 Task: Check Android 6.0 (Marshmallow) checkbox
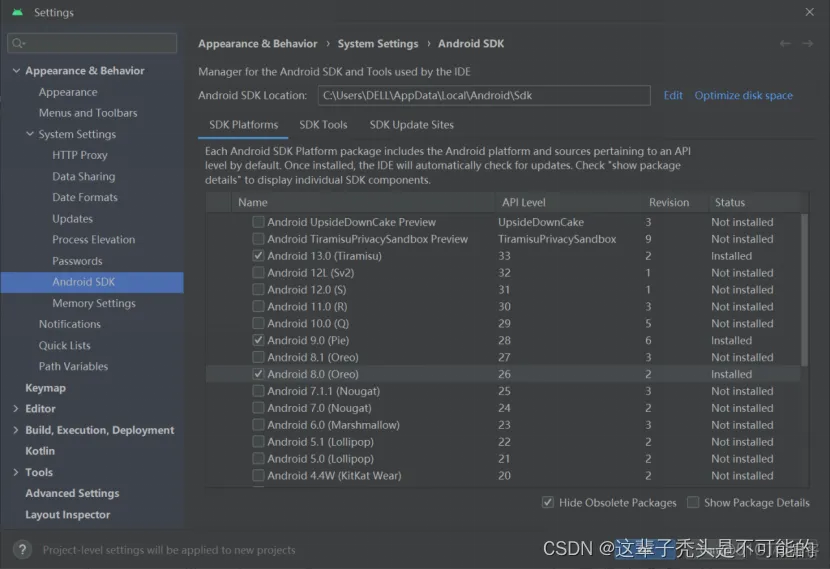click(x=258, y=425)
